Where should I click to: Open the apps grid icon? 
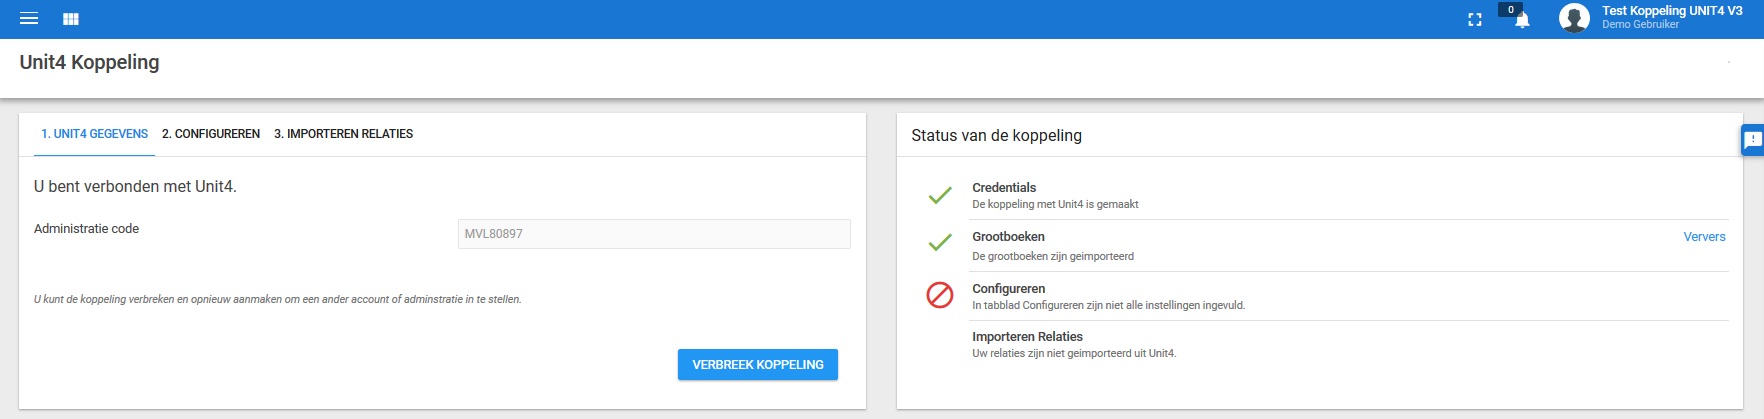pyautogui.click(x=71, y=19)
